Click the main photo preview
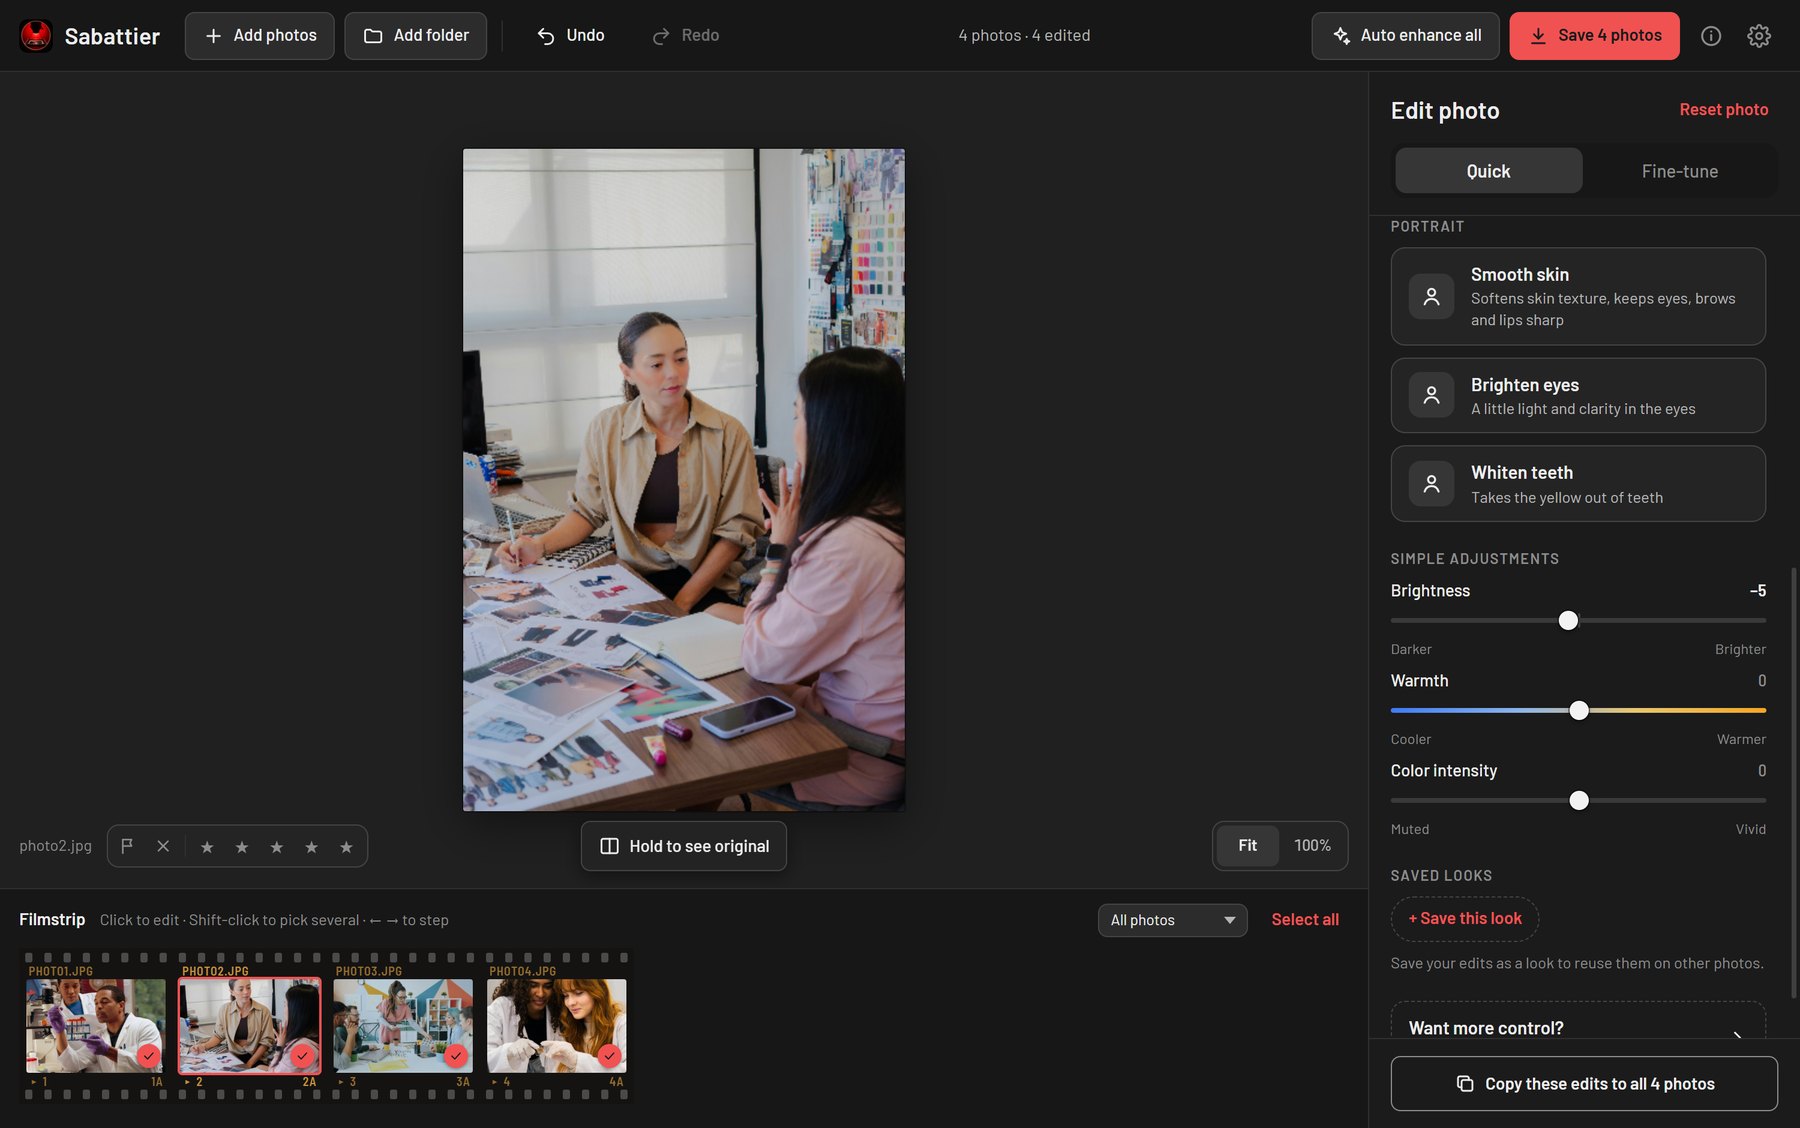The height and width of the screenshot is (1128, 1800). point(684,480)
